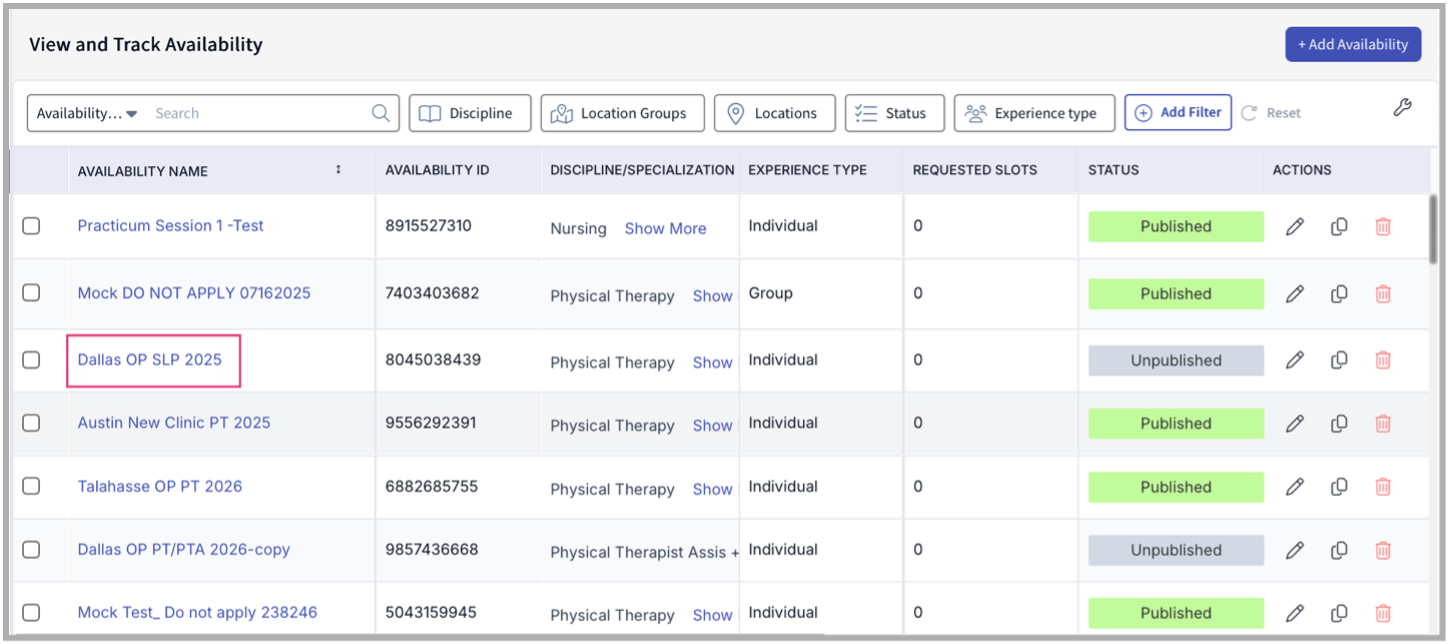
Task: Open the Austin New Clinic PT 2025 link
Action: [174, 423]
